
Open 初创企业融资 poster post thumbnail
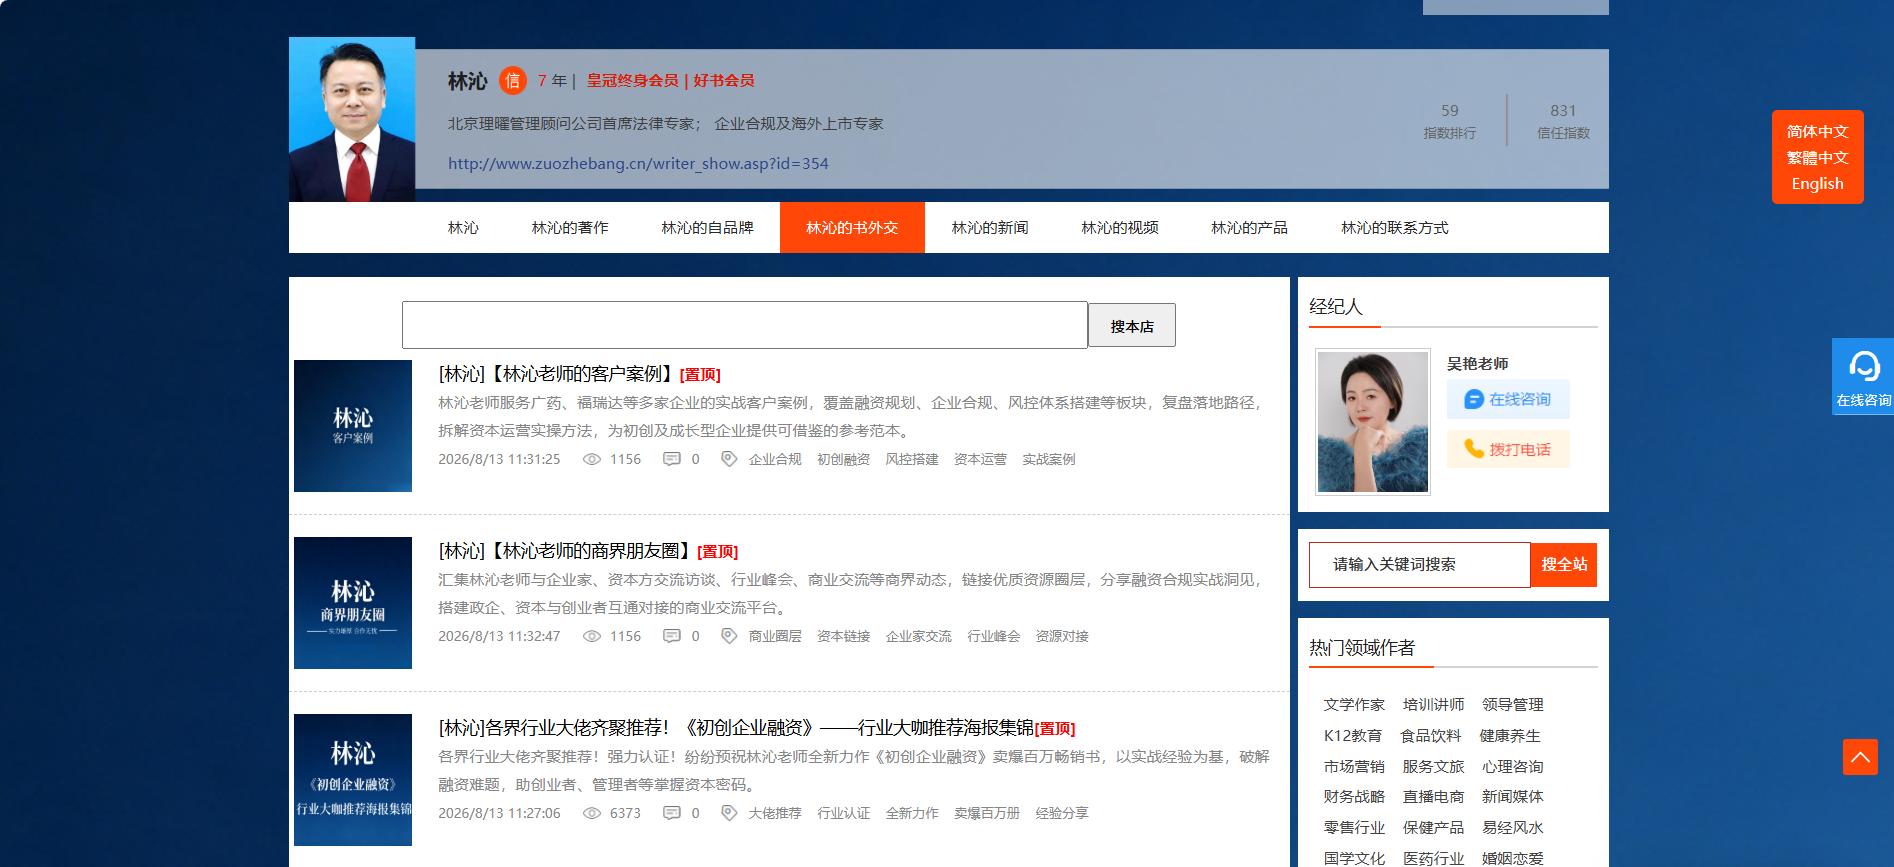(353, 780)
